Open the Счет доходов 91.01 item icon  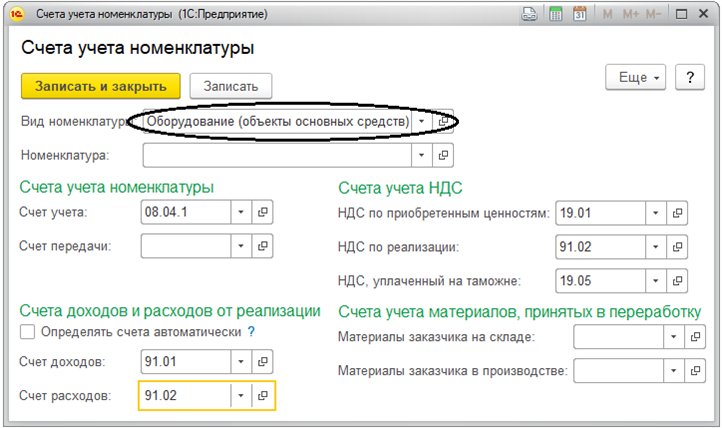pyautogui.click(x=262, y=362)
